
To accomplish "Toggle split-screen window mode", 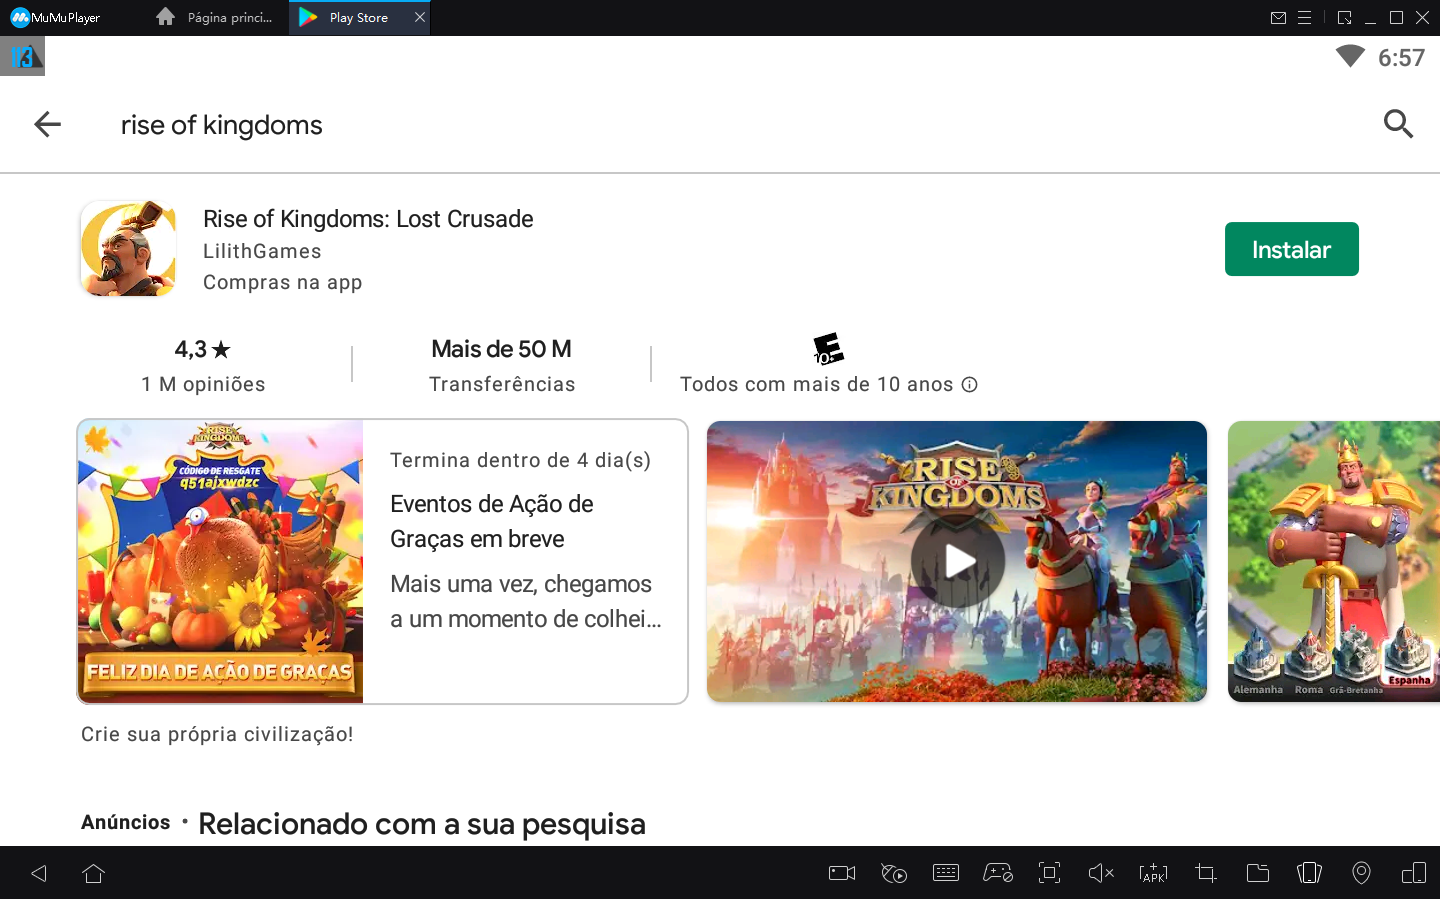I will tap(1413, 872).
